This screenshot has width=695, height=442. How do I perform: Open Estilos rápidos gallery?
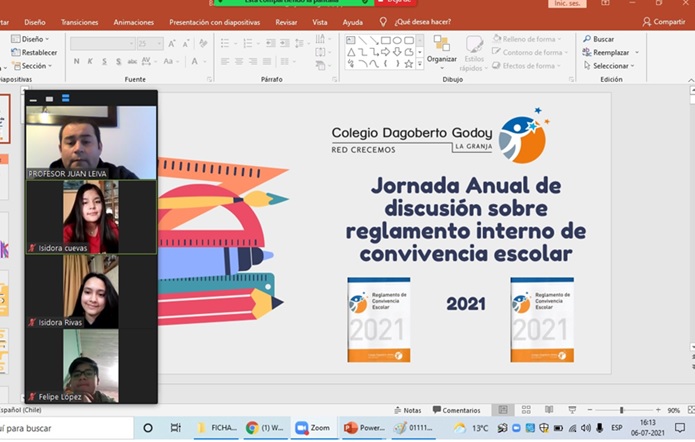(474, 53)
